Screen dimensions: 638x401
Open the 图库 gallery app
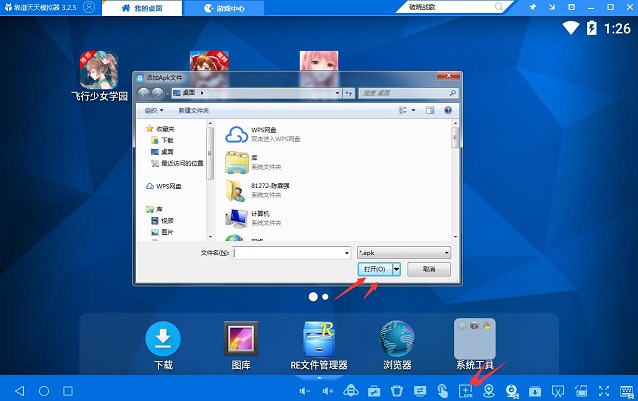pos(241,345)
